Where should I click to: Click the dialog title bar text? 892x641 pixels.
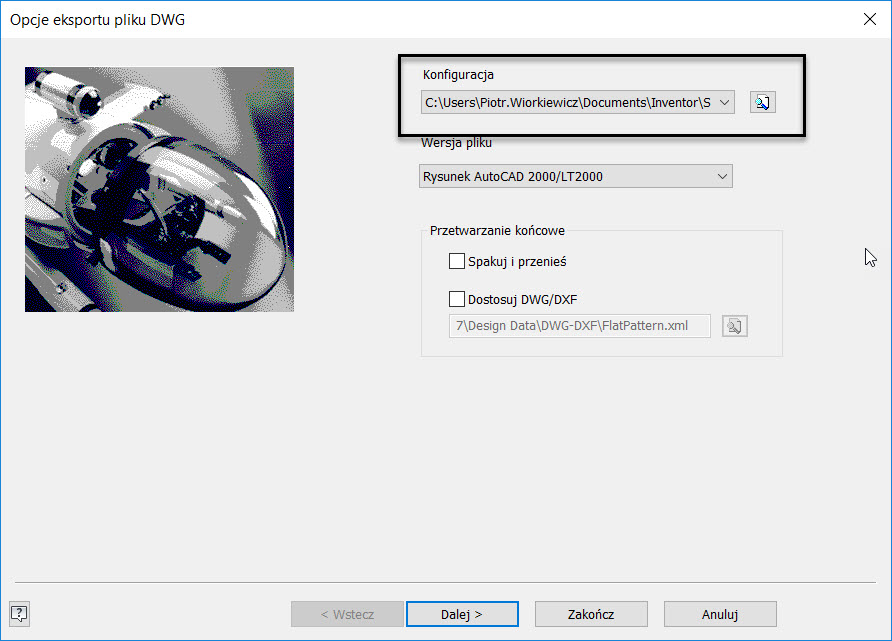tap(98, 19)
